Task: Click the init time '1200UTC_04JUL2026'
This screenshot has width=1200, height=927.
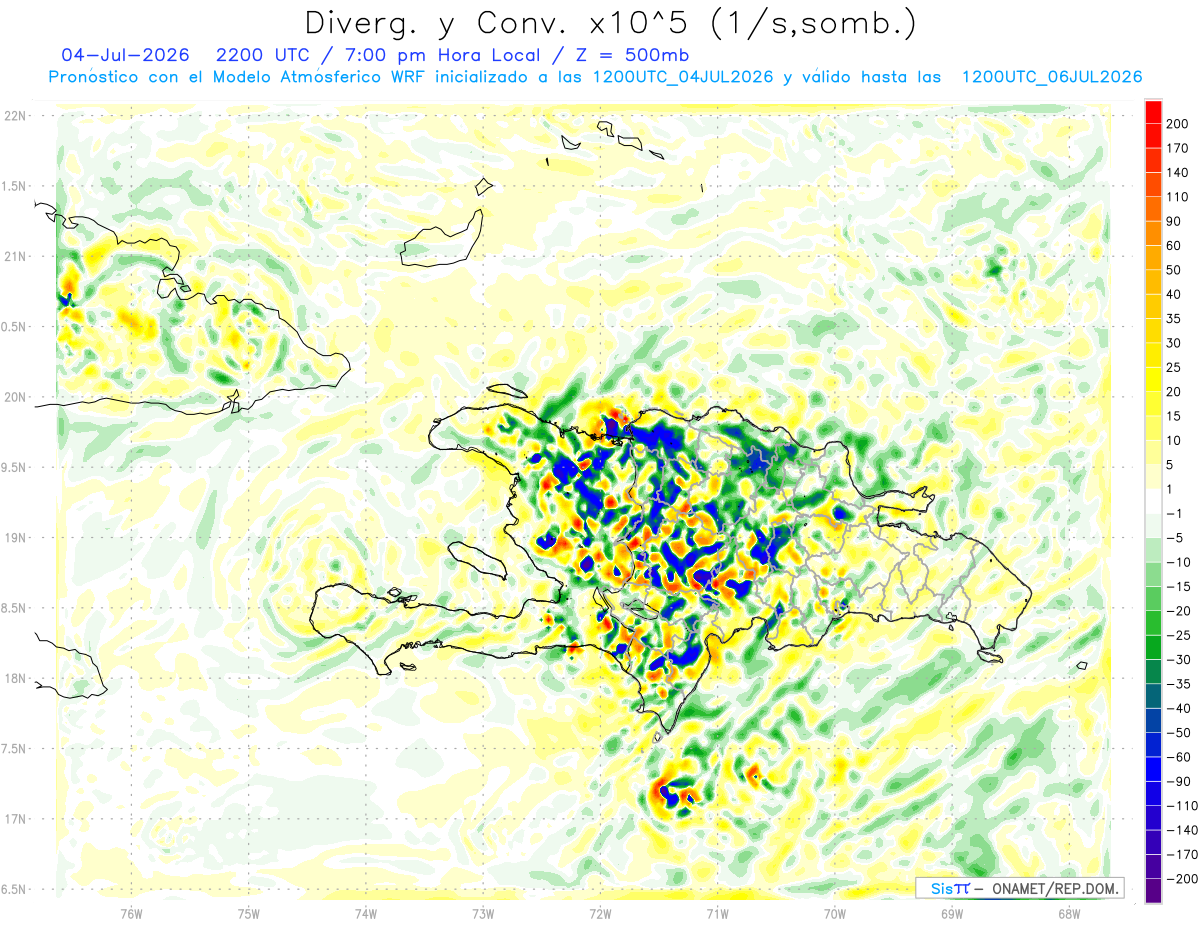Action: click(682, 77)
